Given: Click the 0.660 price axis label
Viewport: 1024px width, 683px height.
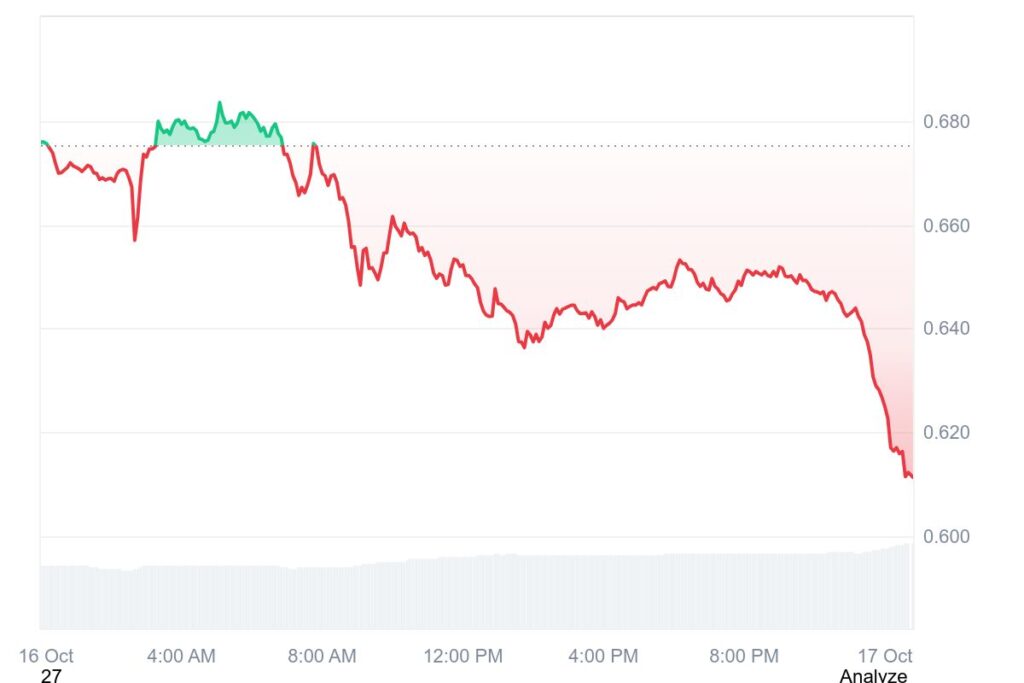Looking at the screenshot, I should [946, 226].
